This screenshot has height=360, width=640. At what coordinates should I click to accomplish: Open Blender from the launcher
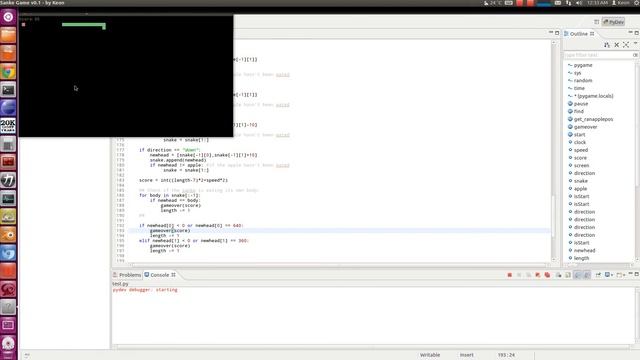pos(8,235)
